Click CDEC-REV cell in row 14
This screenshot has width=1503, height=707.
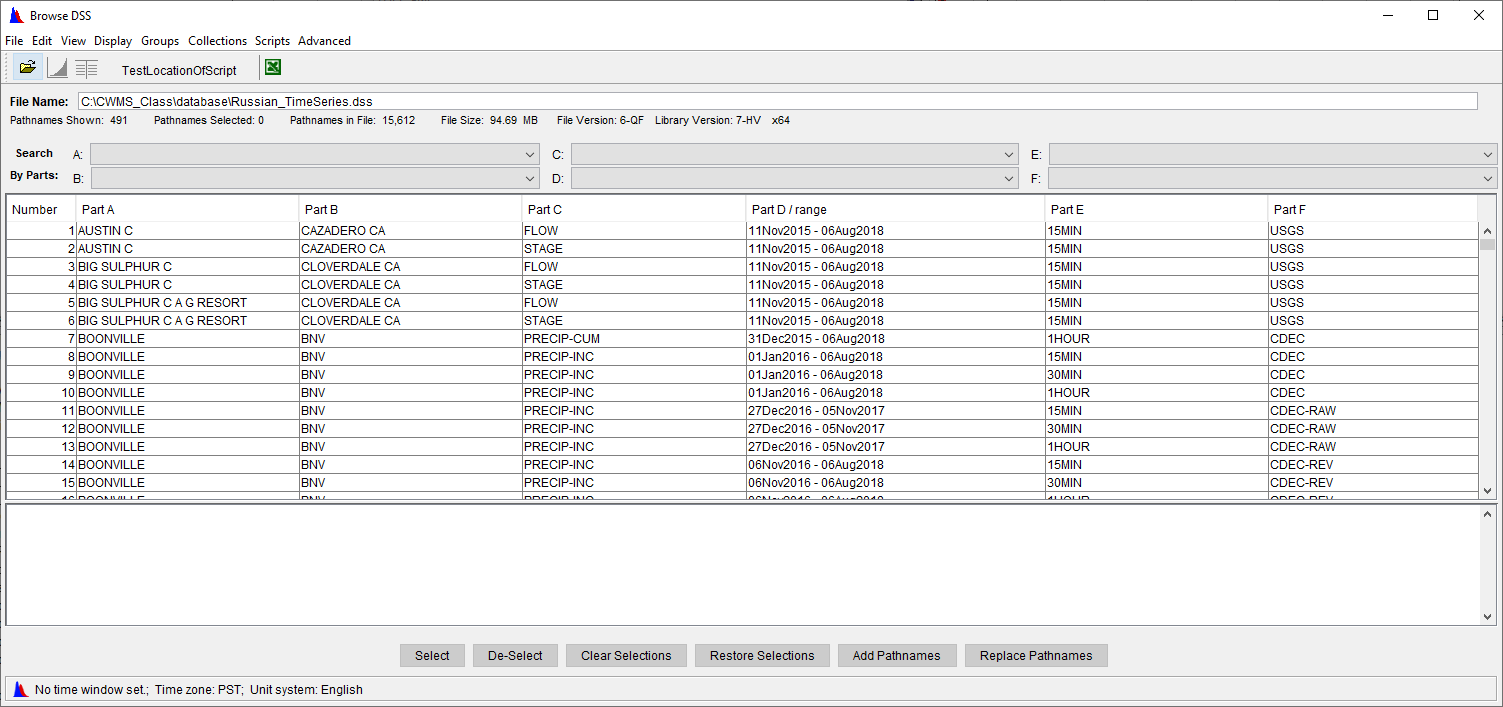point(1373,465)
